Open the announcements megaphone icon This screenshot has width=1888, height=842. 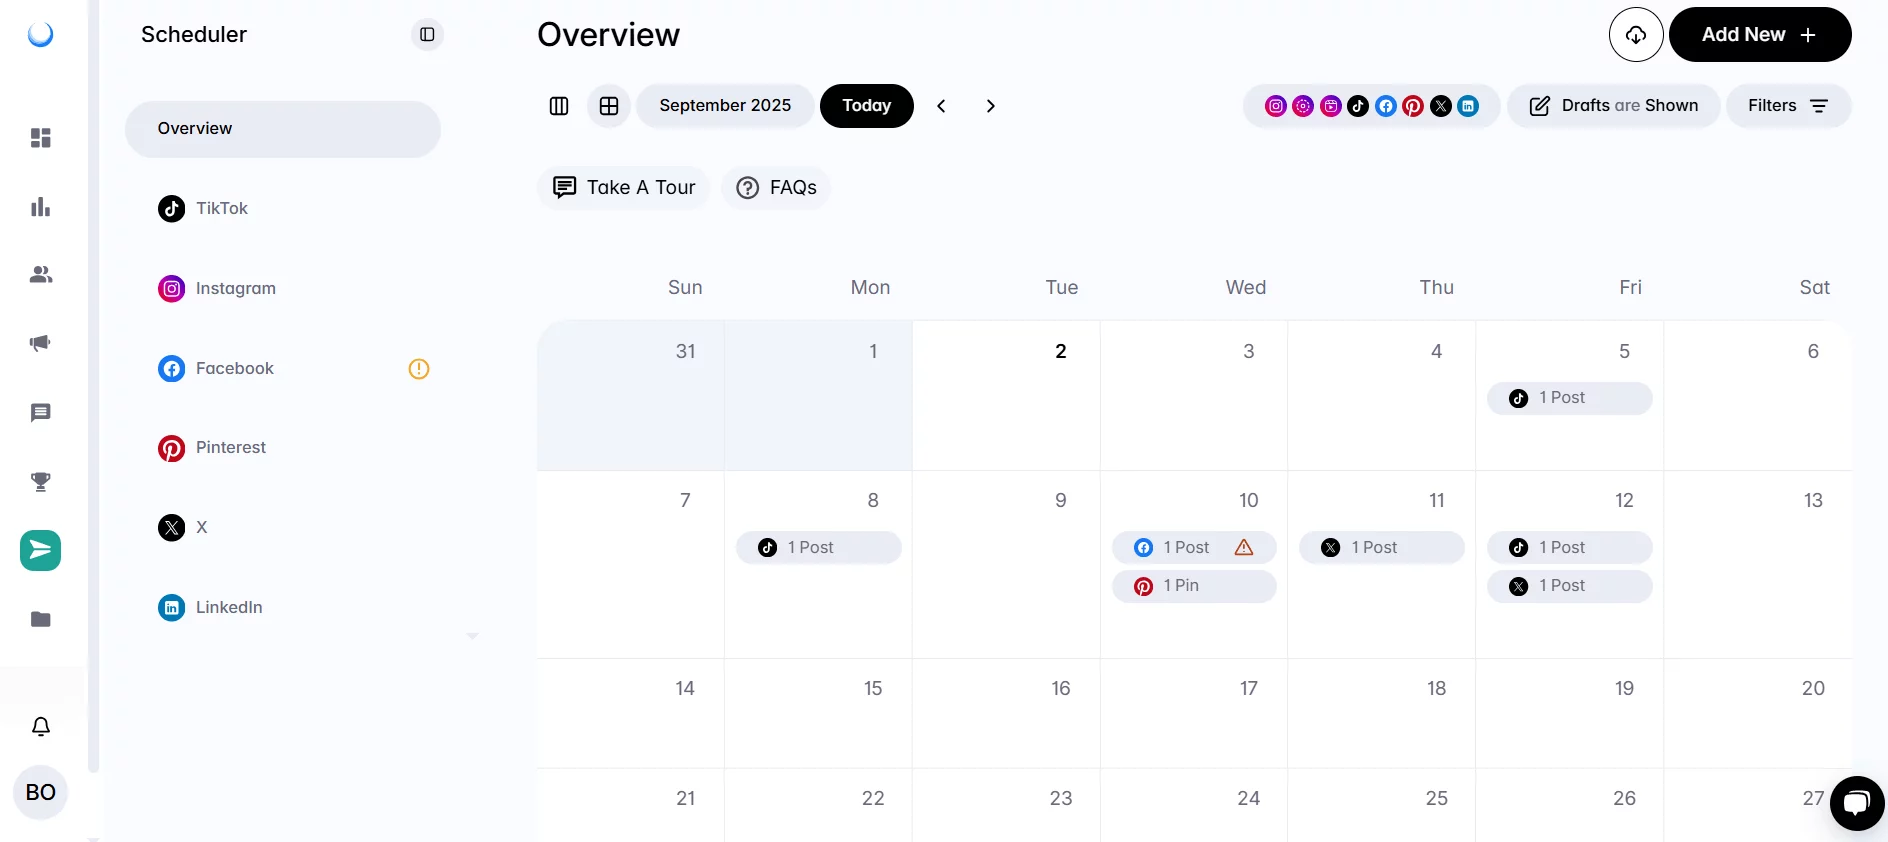click(x=40, y=344)
